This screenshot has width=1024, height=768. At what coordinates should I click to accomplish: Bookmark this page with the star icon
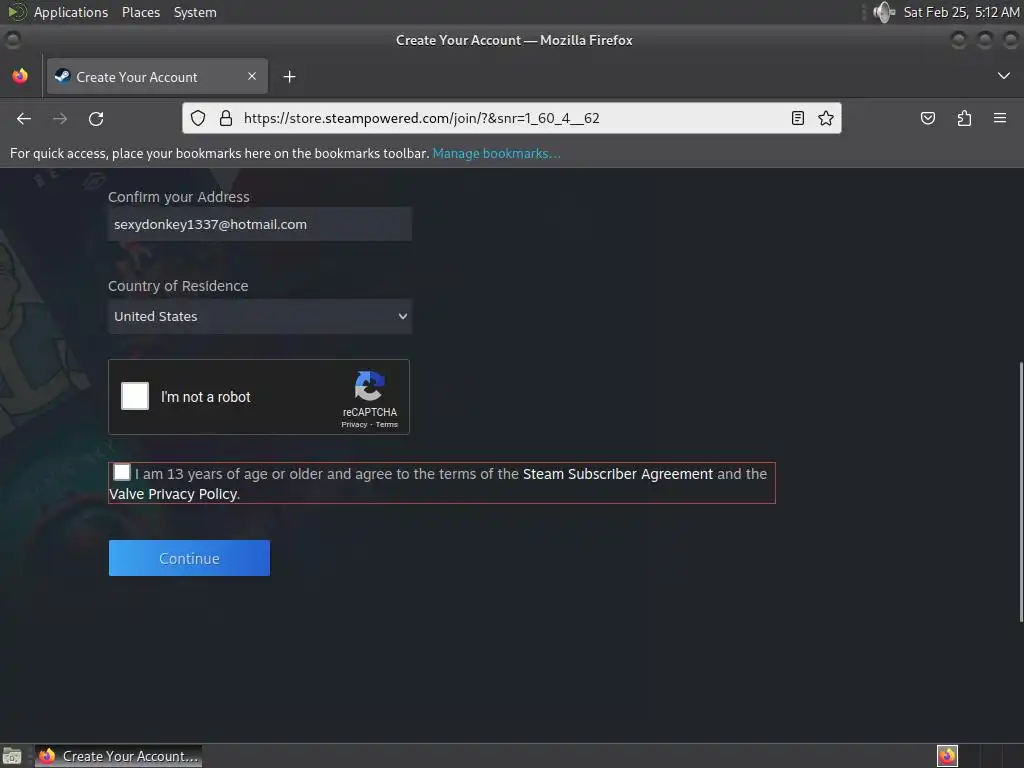click(x=825, y=118)
